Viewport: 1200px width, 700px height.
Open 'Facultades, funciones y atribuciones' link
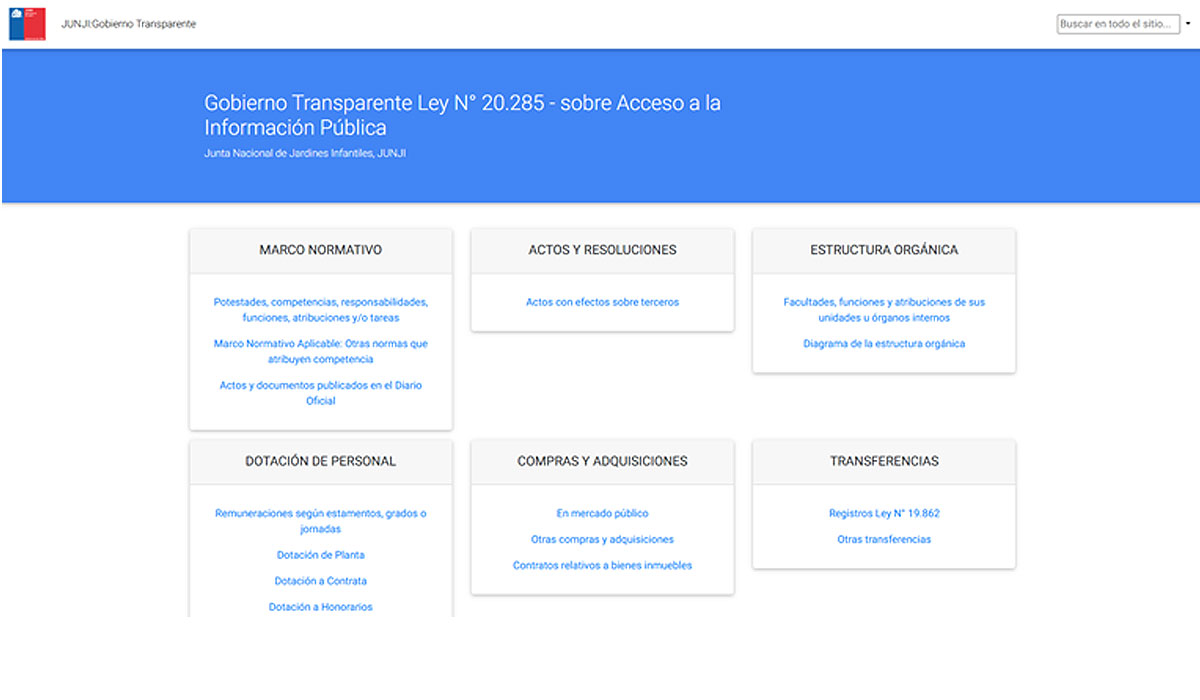pyautogui.click(x=884, y=310)
